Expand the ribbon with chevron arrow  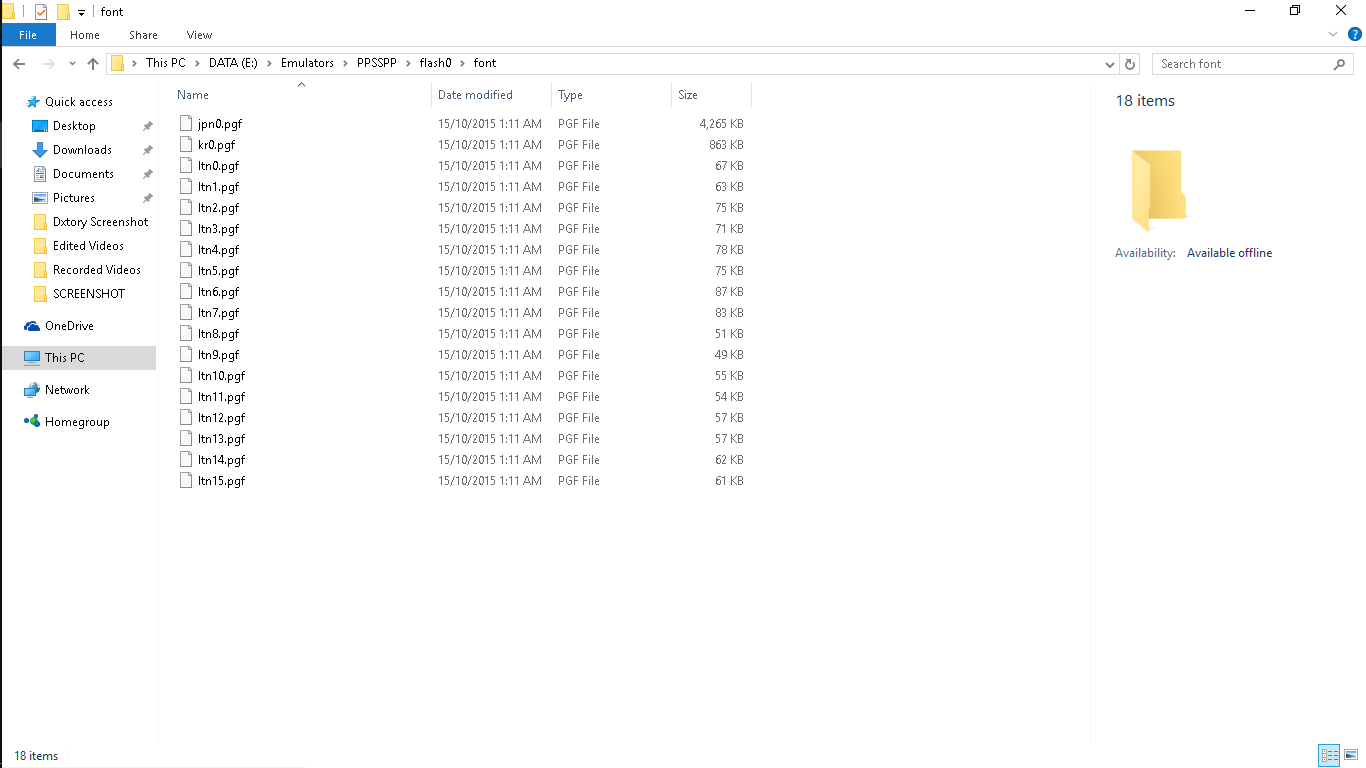[x=1333, y=34]
